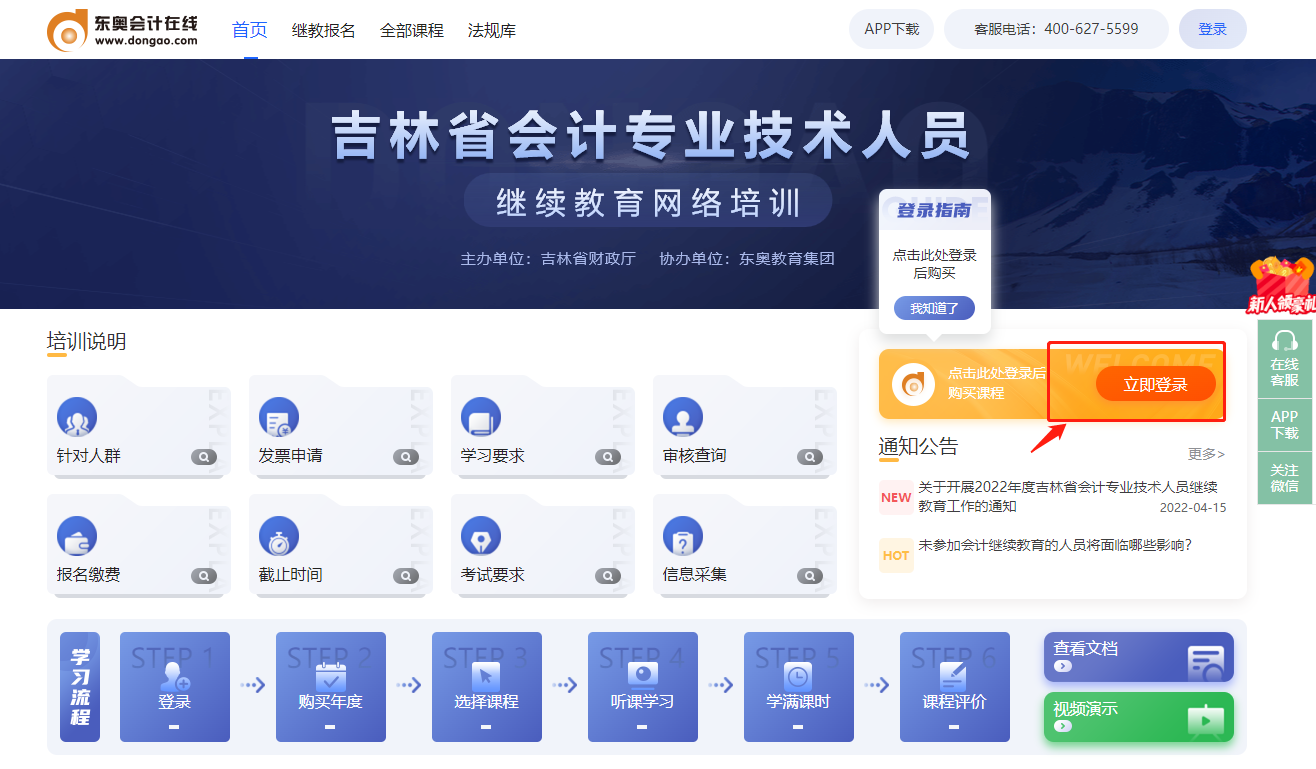This screenshot has height=769, width=1316.
Task: Dismiss the login guide with 我知道了
Action: pos(934,307)
